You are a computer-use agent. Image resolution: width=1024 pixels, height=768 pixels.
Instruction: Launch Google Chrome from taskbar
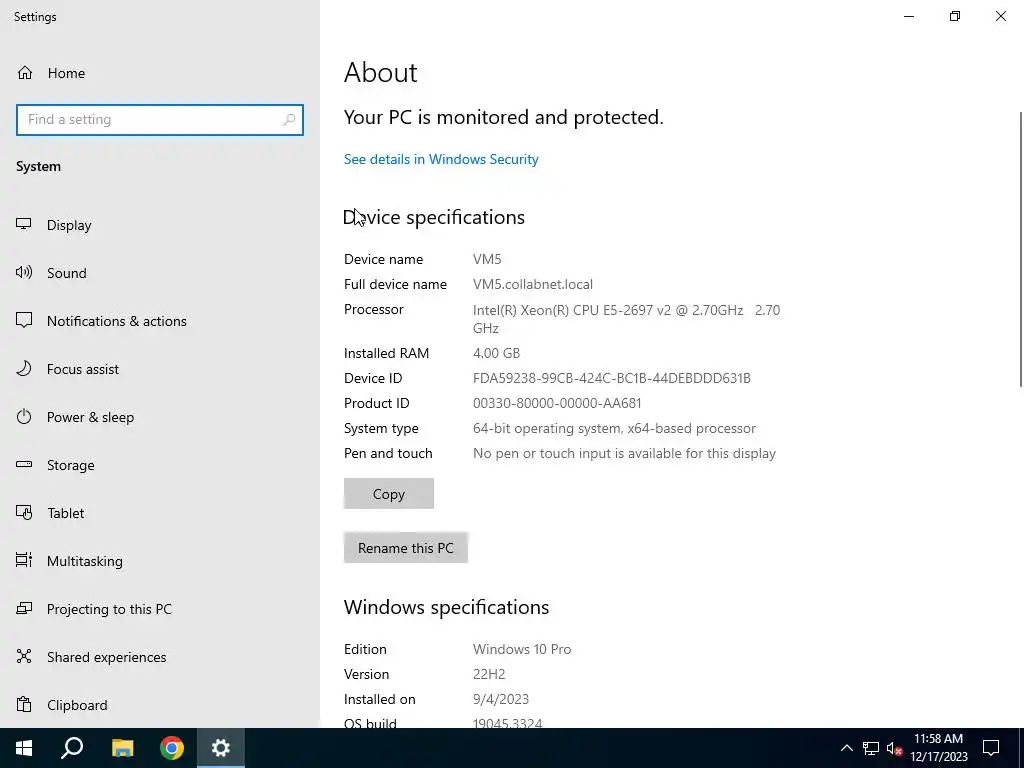(x=172, y=748)
